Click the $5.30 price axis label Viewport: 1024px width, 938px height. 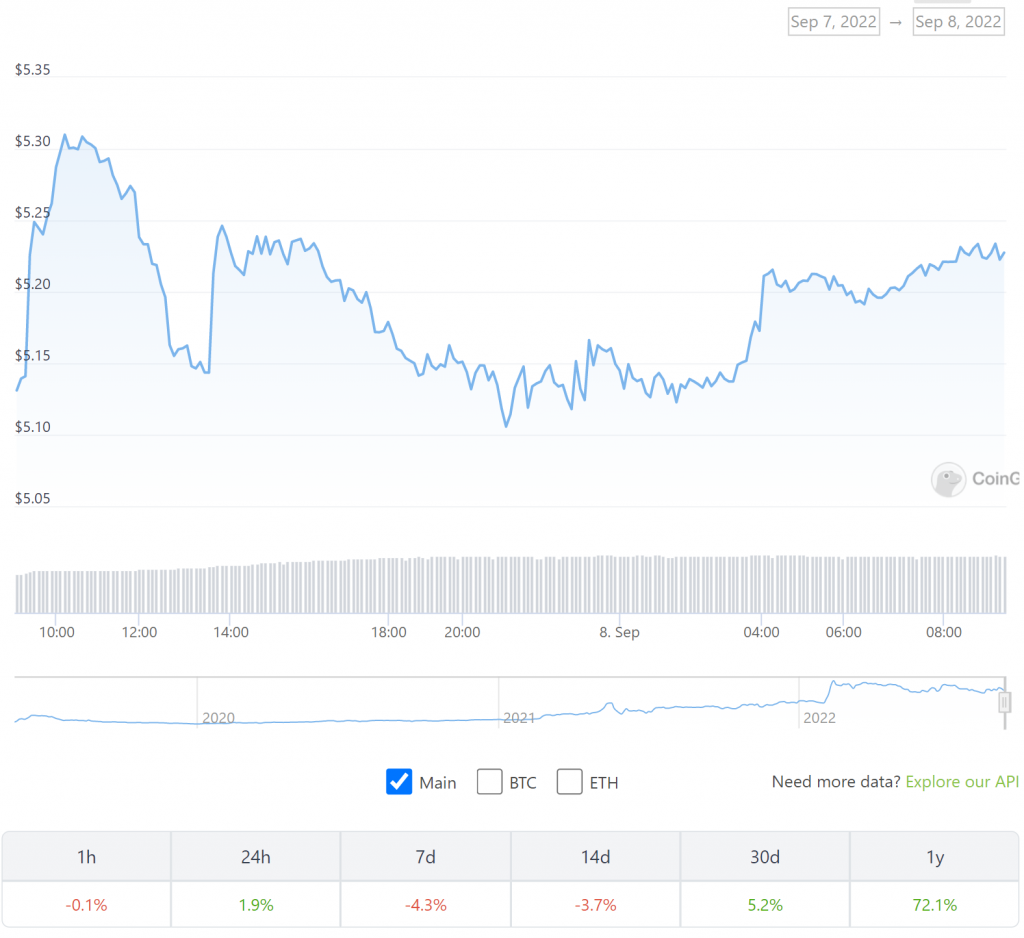click(33, 141)
